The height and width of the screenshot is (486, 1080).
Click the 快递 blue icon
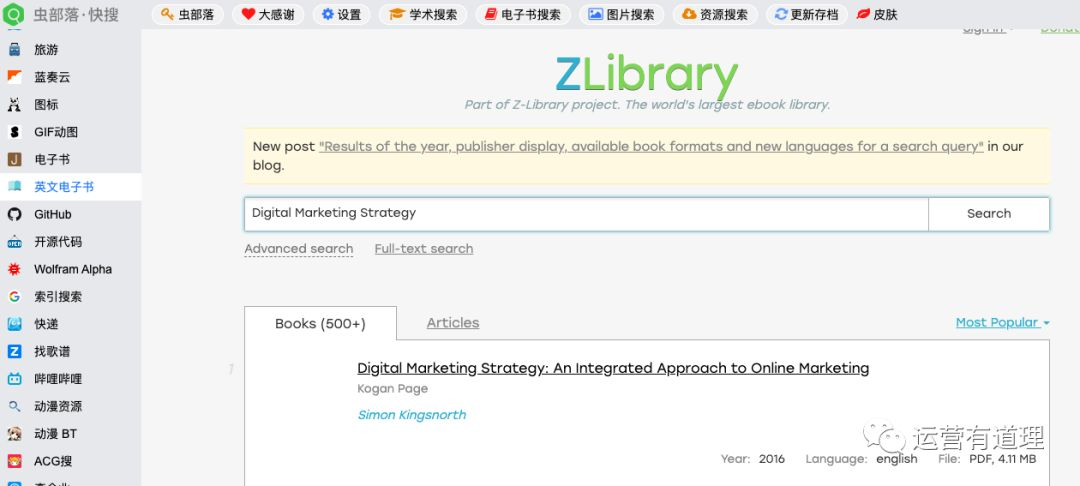click(14, 324)
